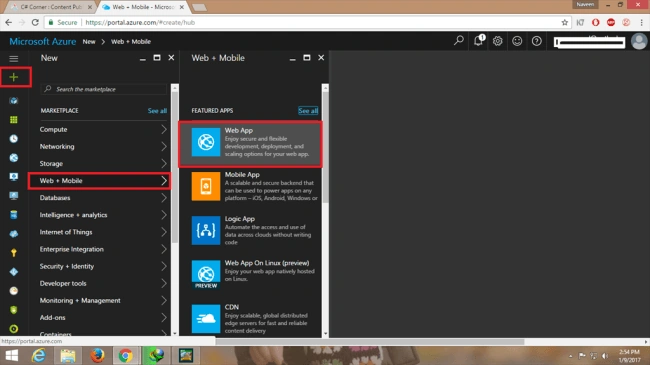
Task: Open the help question mark icon
Action: 536,41
